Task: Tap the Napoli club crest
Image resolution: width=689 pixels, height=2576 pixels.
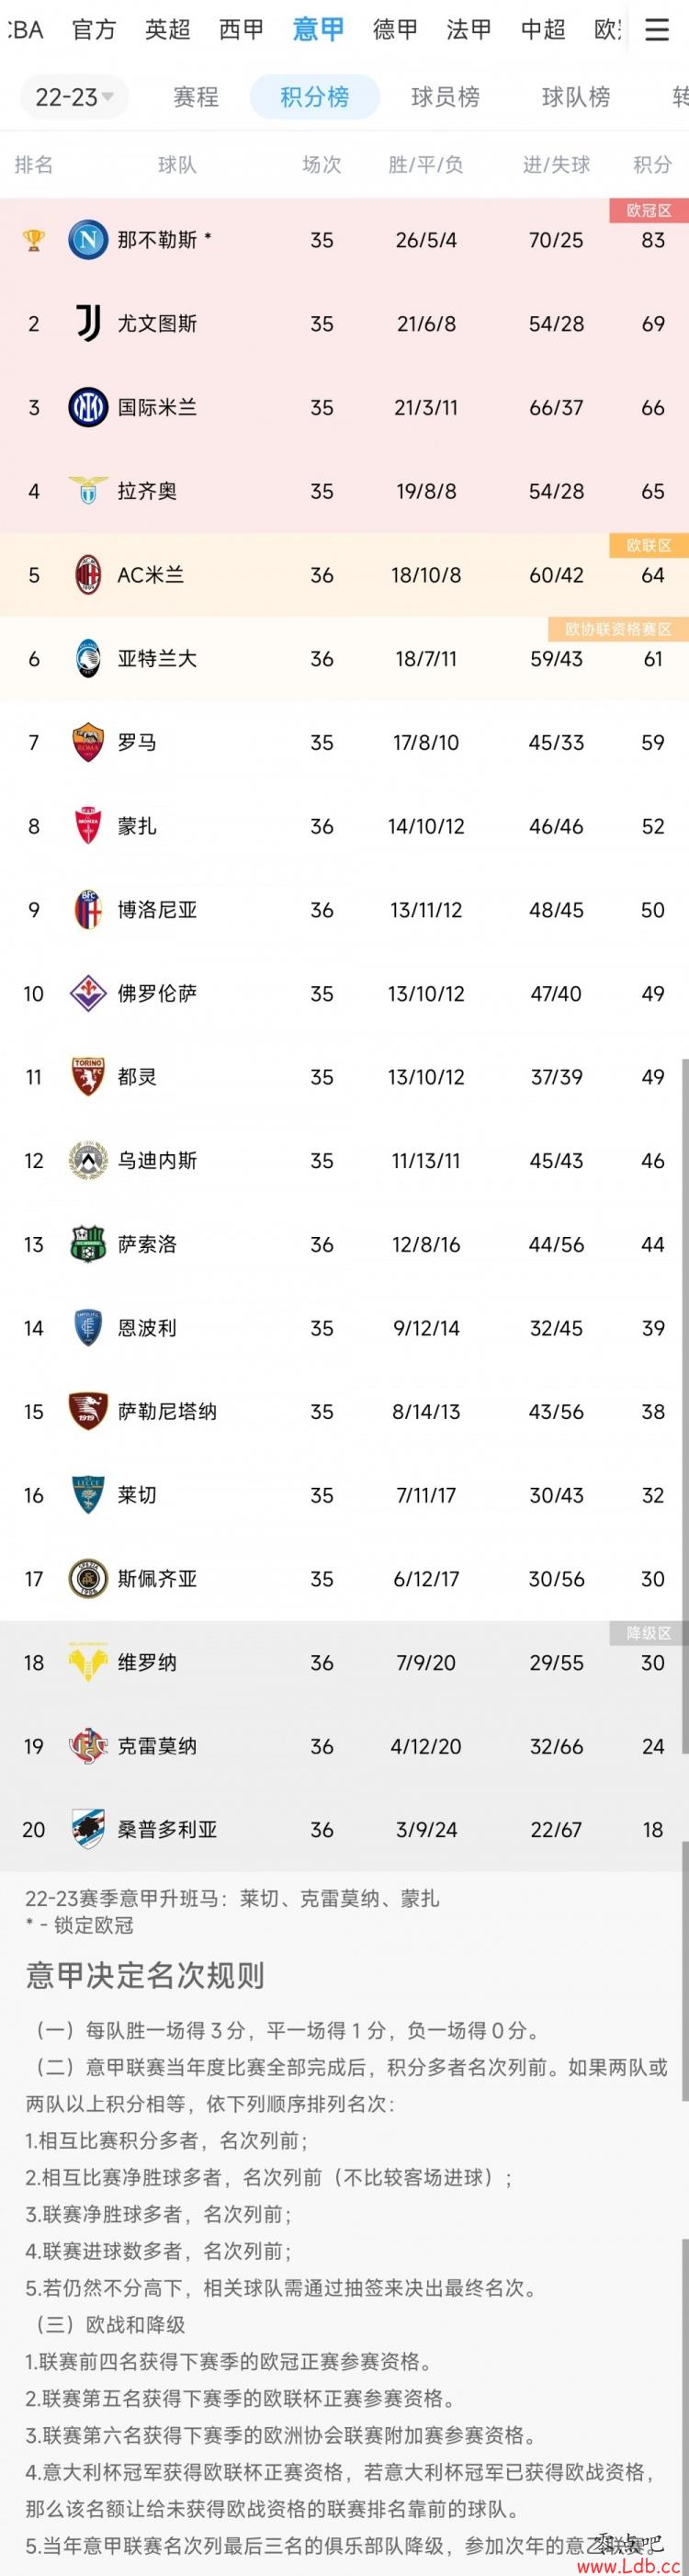Action: coord(88,240)
